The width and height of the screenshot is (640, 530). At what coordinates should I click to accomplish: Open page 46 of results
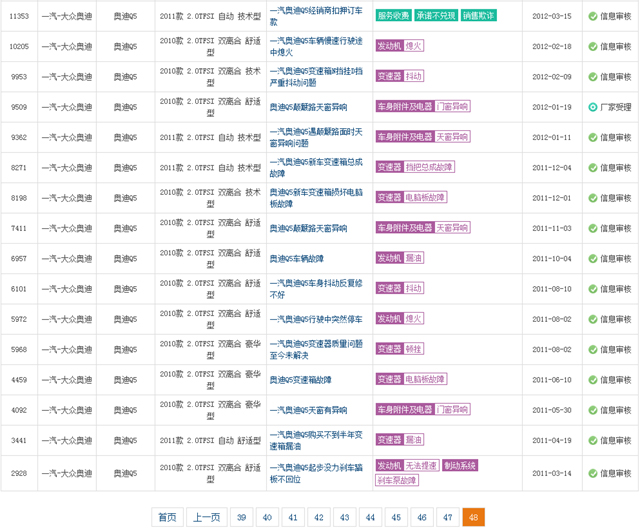[x=422, y=517]
